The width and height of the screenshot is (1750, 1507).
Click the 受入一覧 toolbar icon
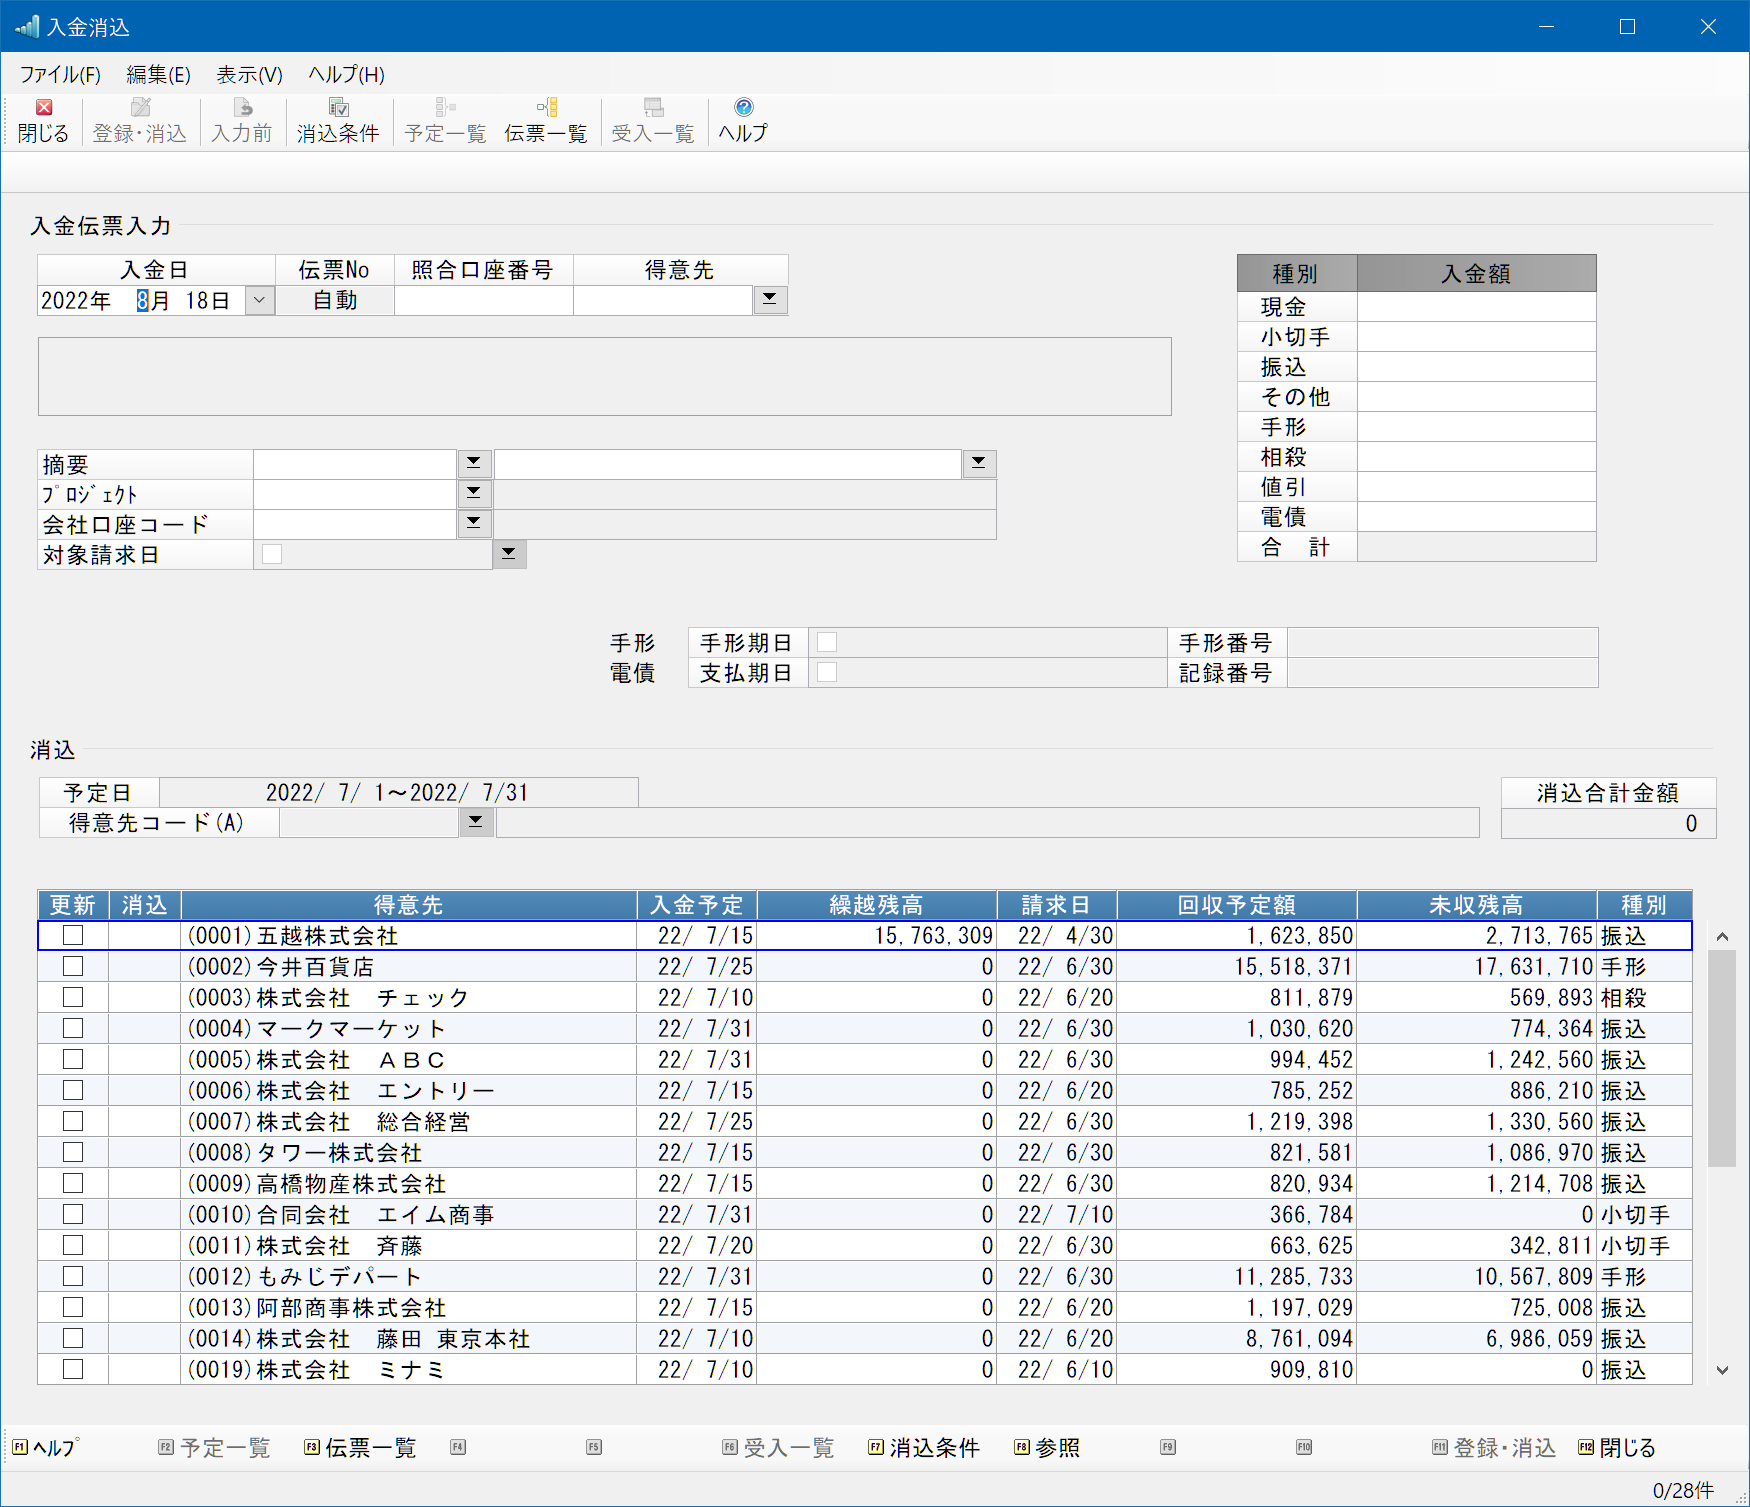(653, 108)
